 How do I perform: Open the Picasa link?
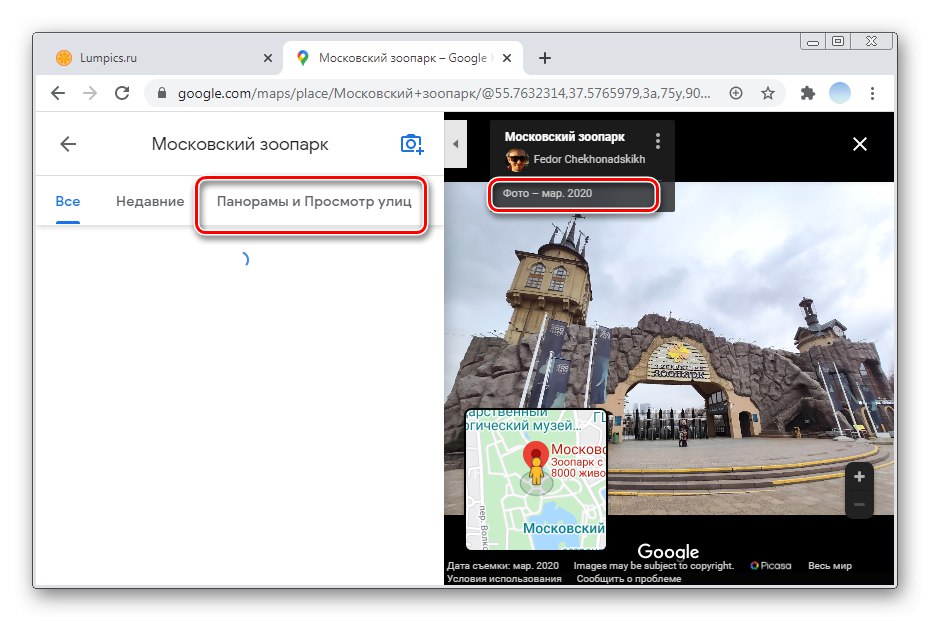(x=770, y=566)
